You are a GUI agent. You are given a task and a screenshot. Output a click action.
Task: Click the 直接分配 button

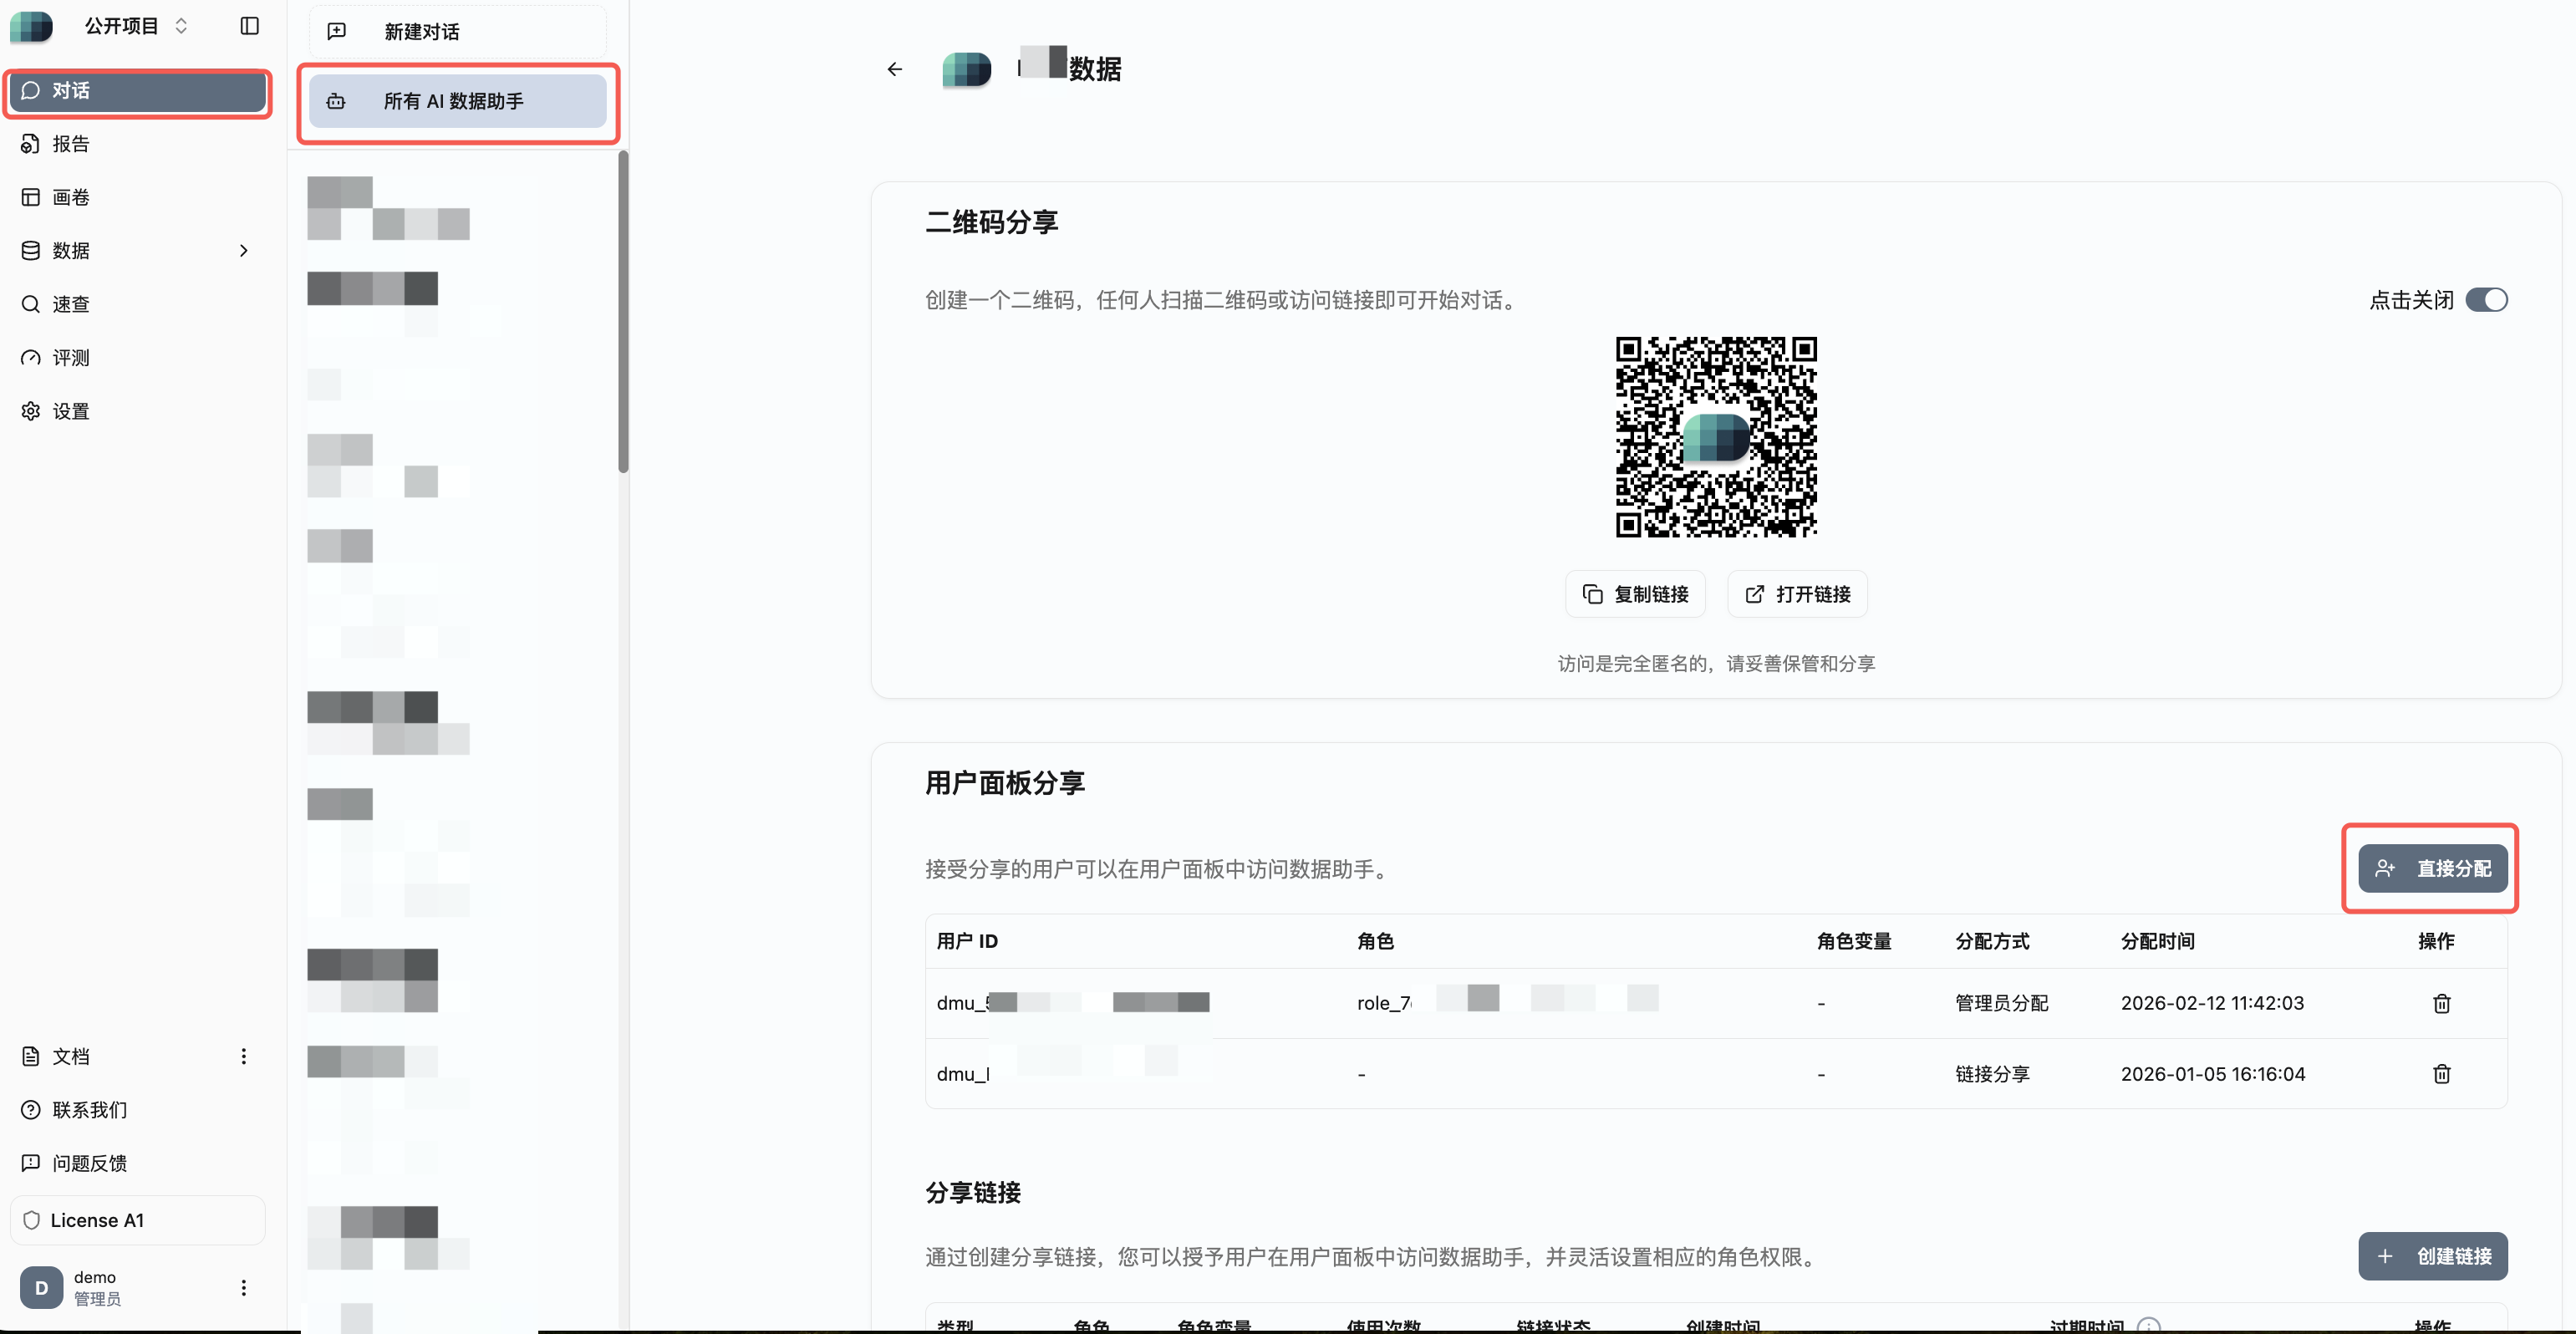(x=2432, y=868)
